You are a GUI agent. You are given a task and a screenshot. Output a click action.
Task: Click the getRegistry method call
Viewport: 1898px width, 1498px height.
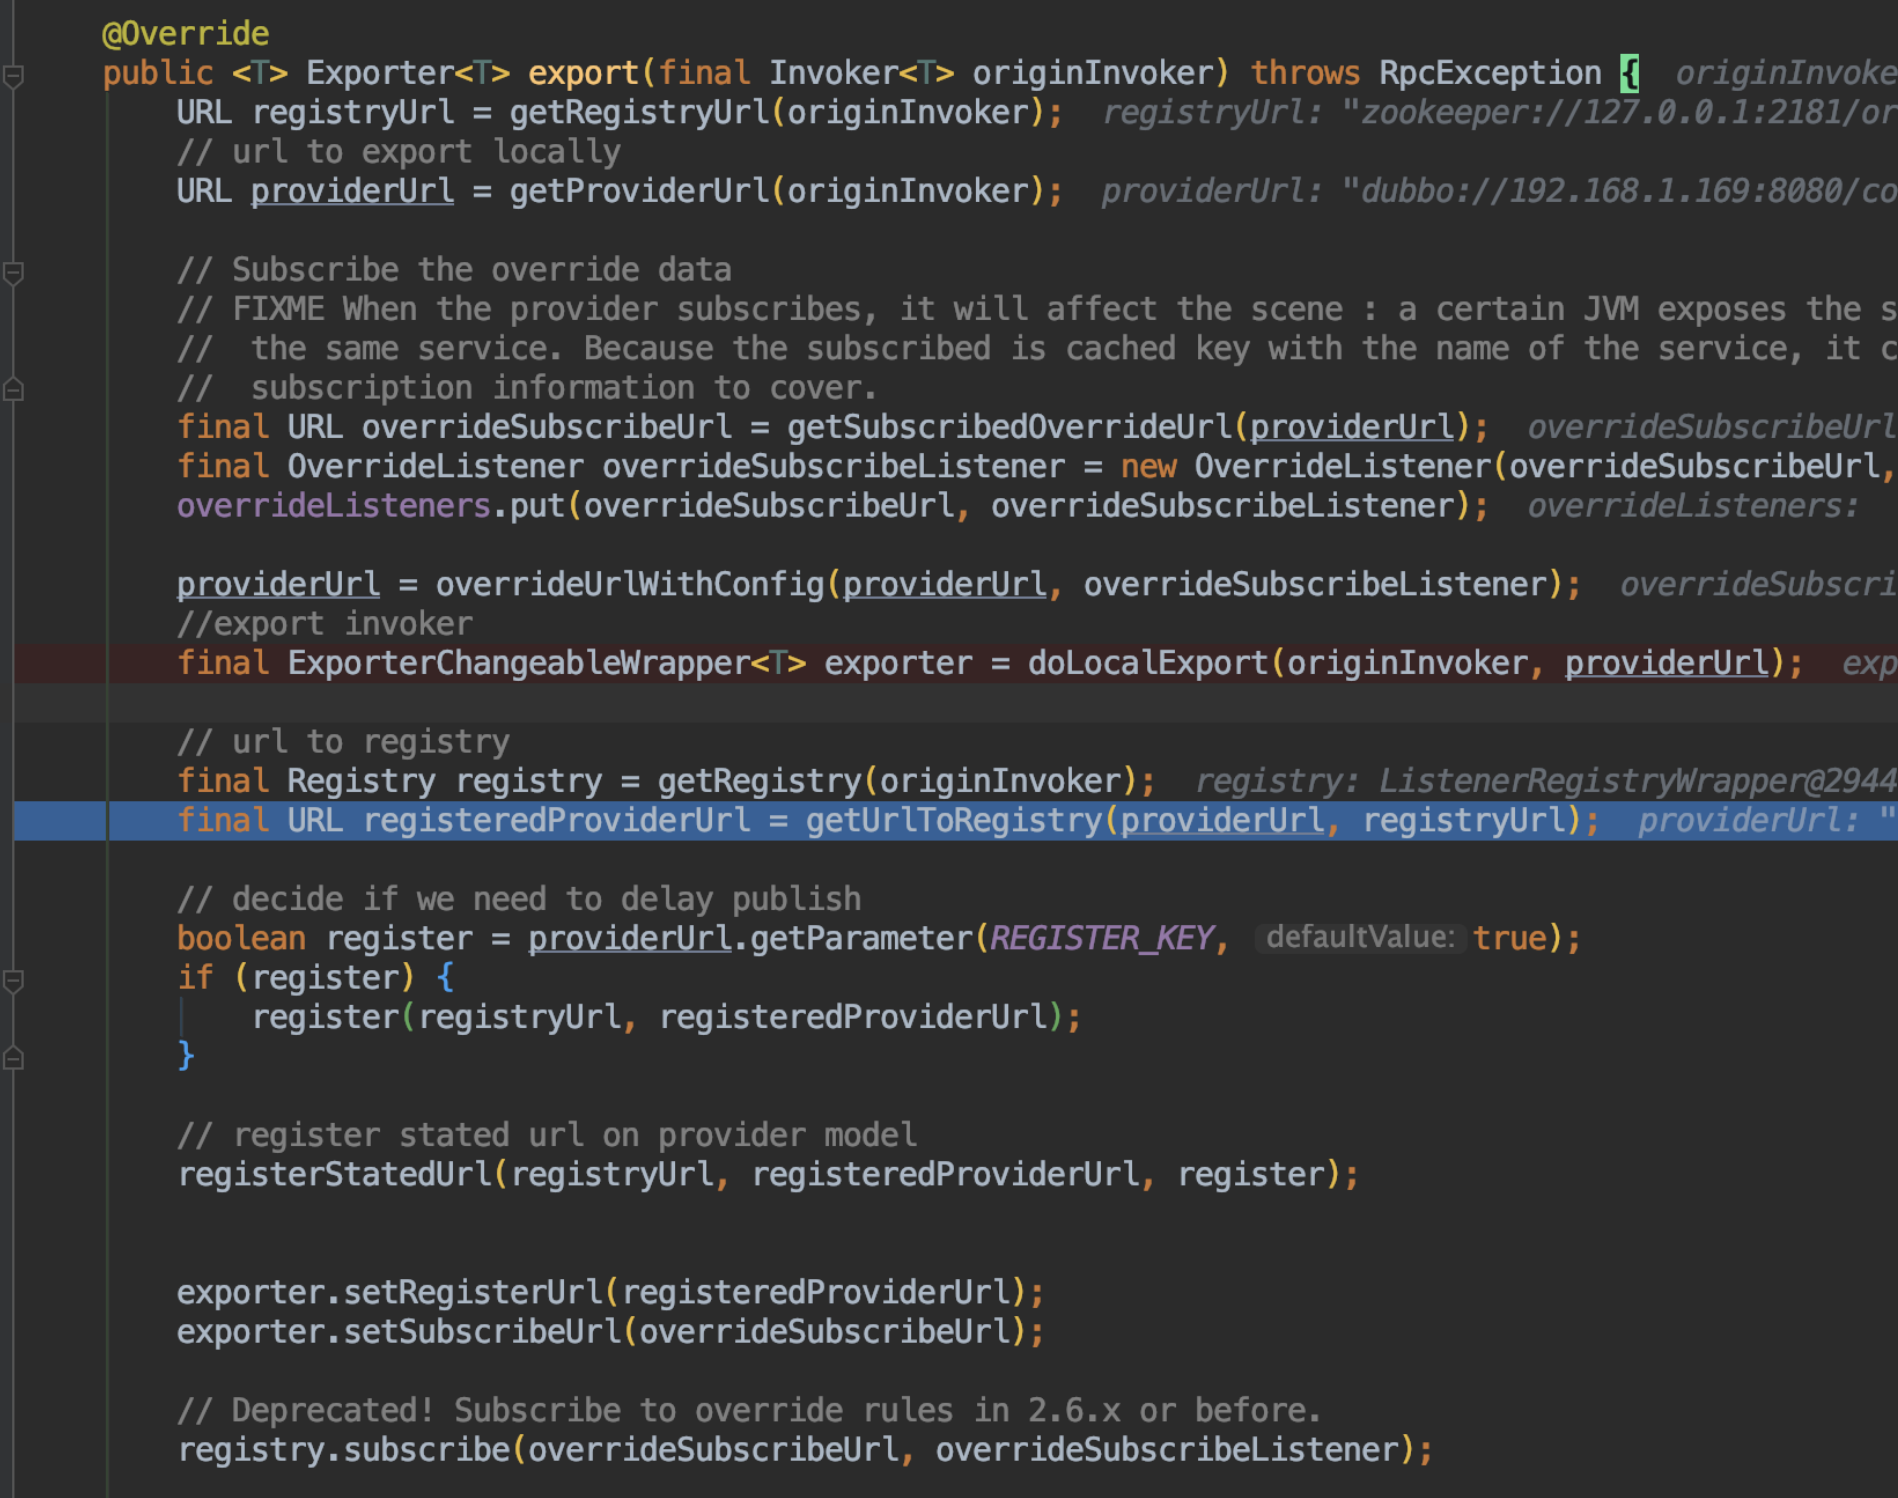pos(759,781)
